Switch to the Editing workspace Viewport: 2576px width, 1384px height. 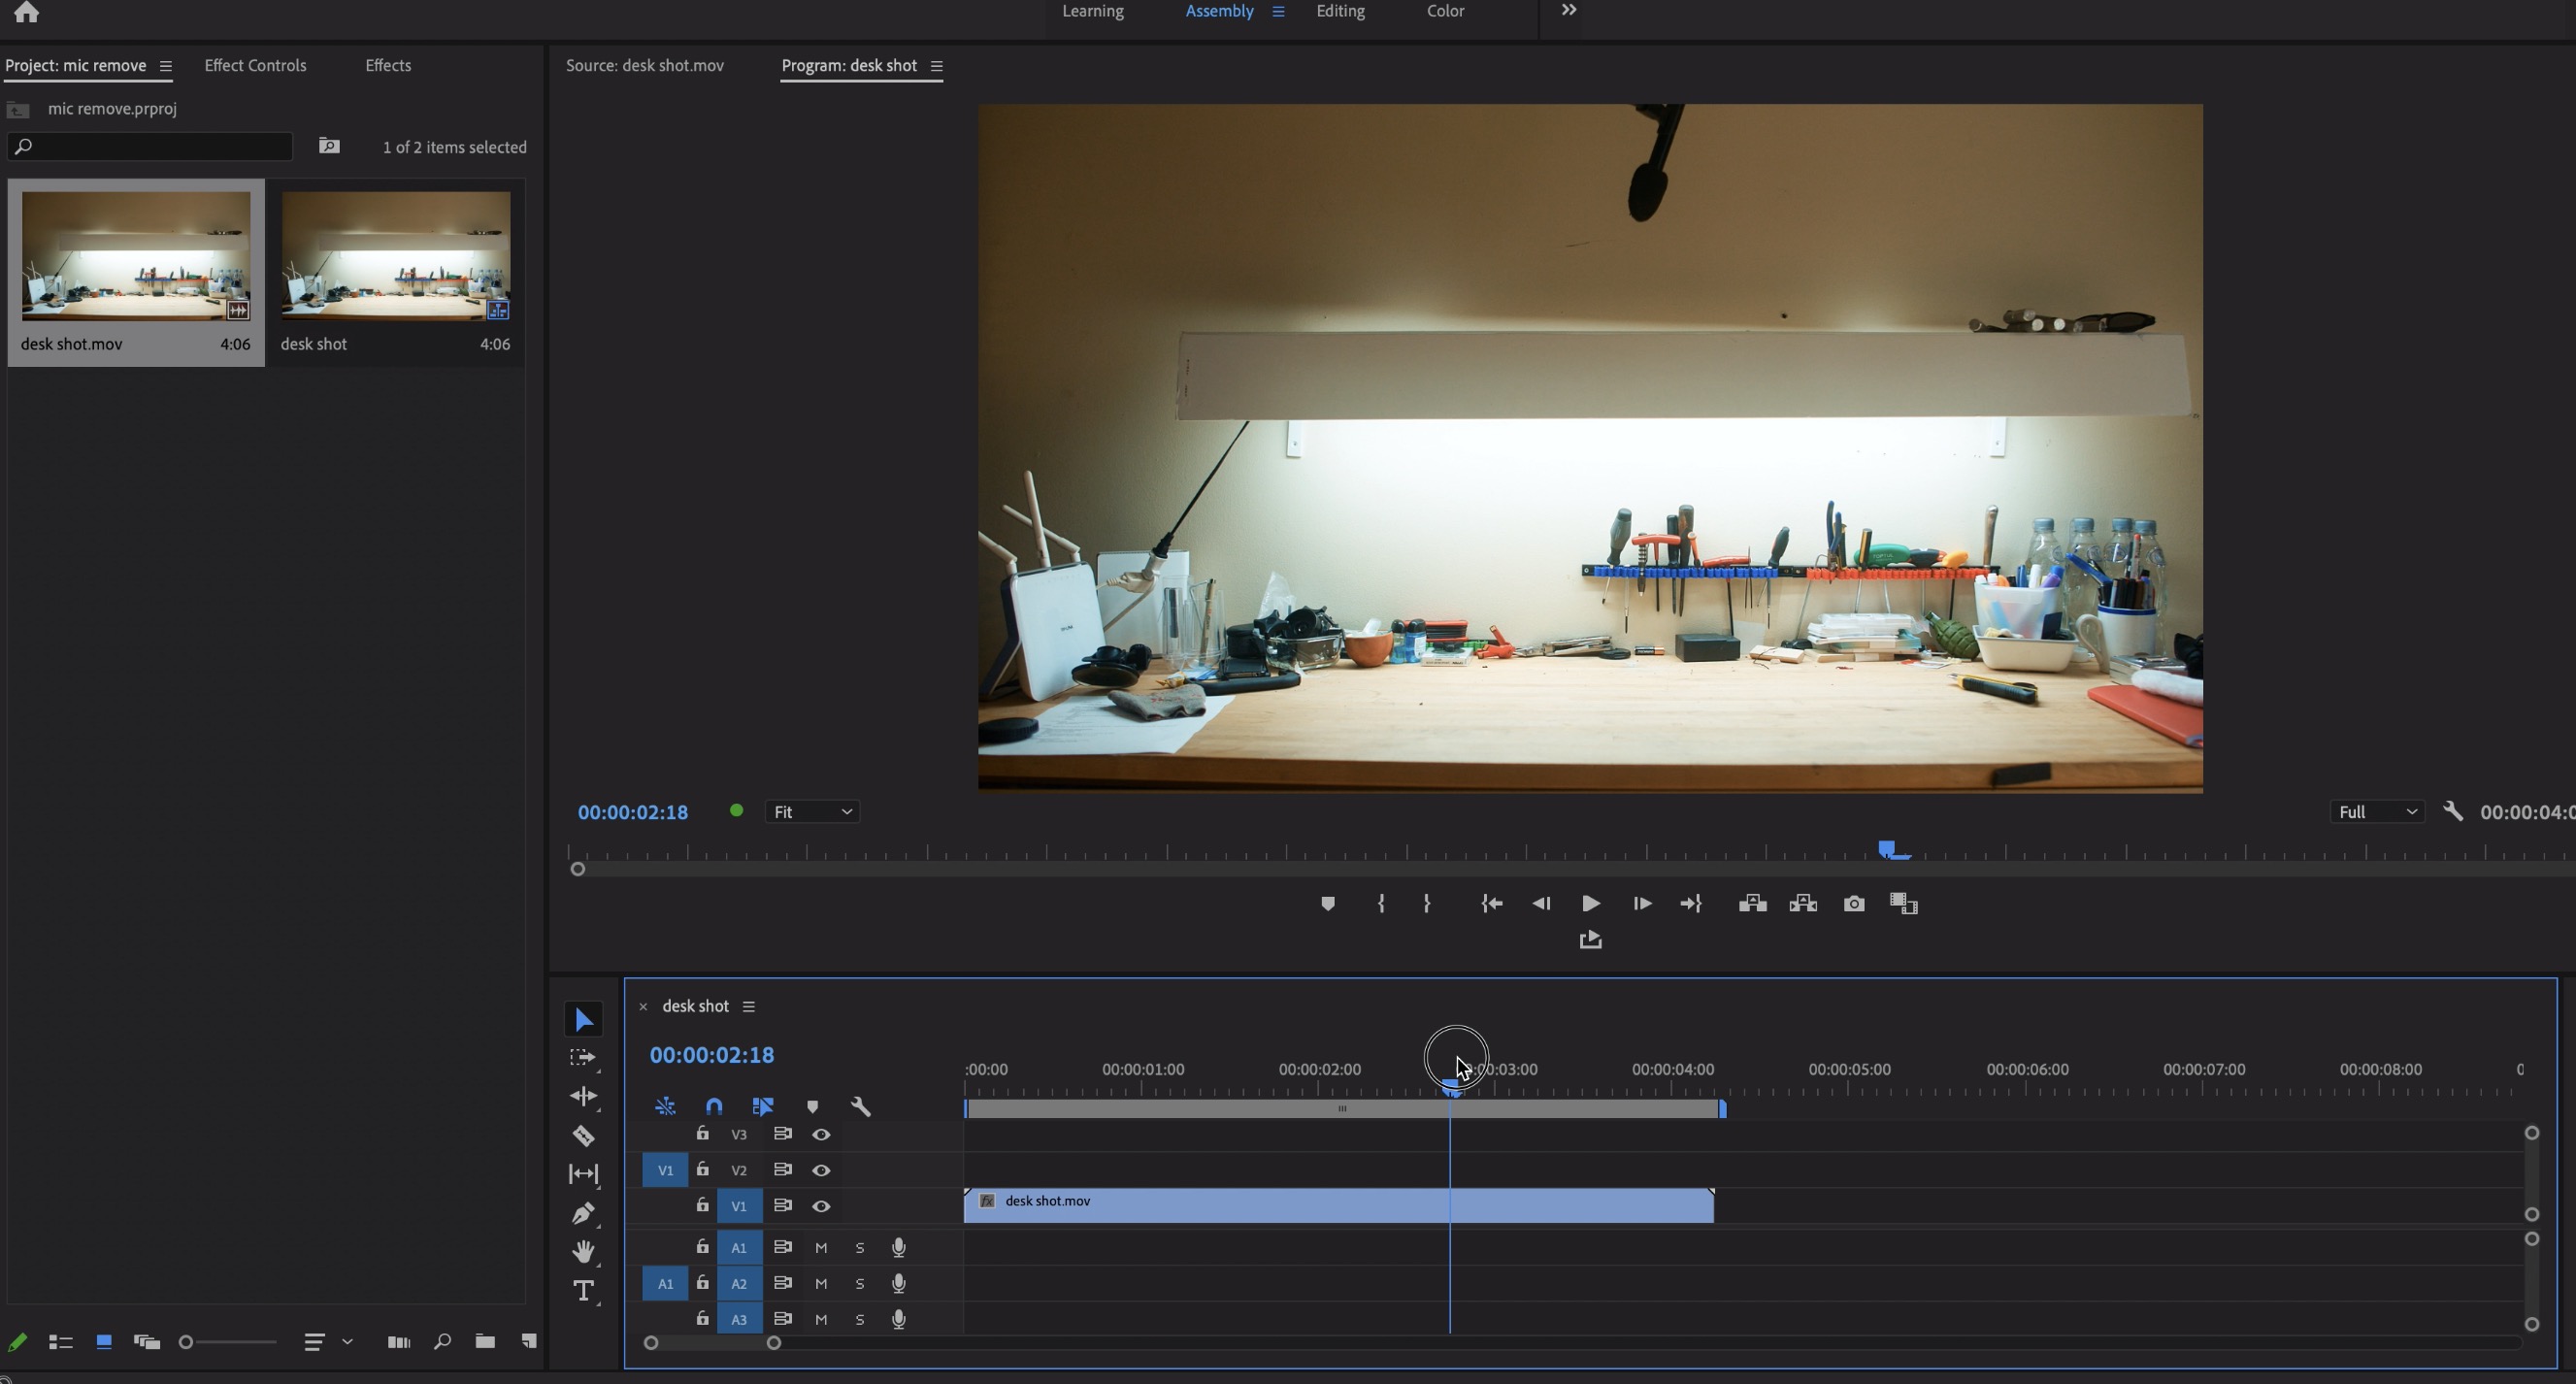click(x=1340, y=11)
